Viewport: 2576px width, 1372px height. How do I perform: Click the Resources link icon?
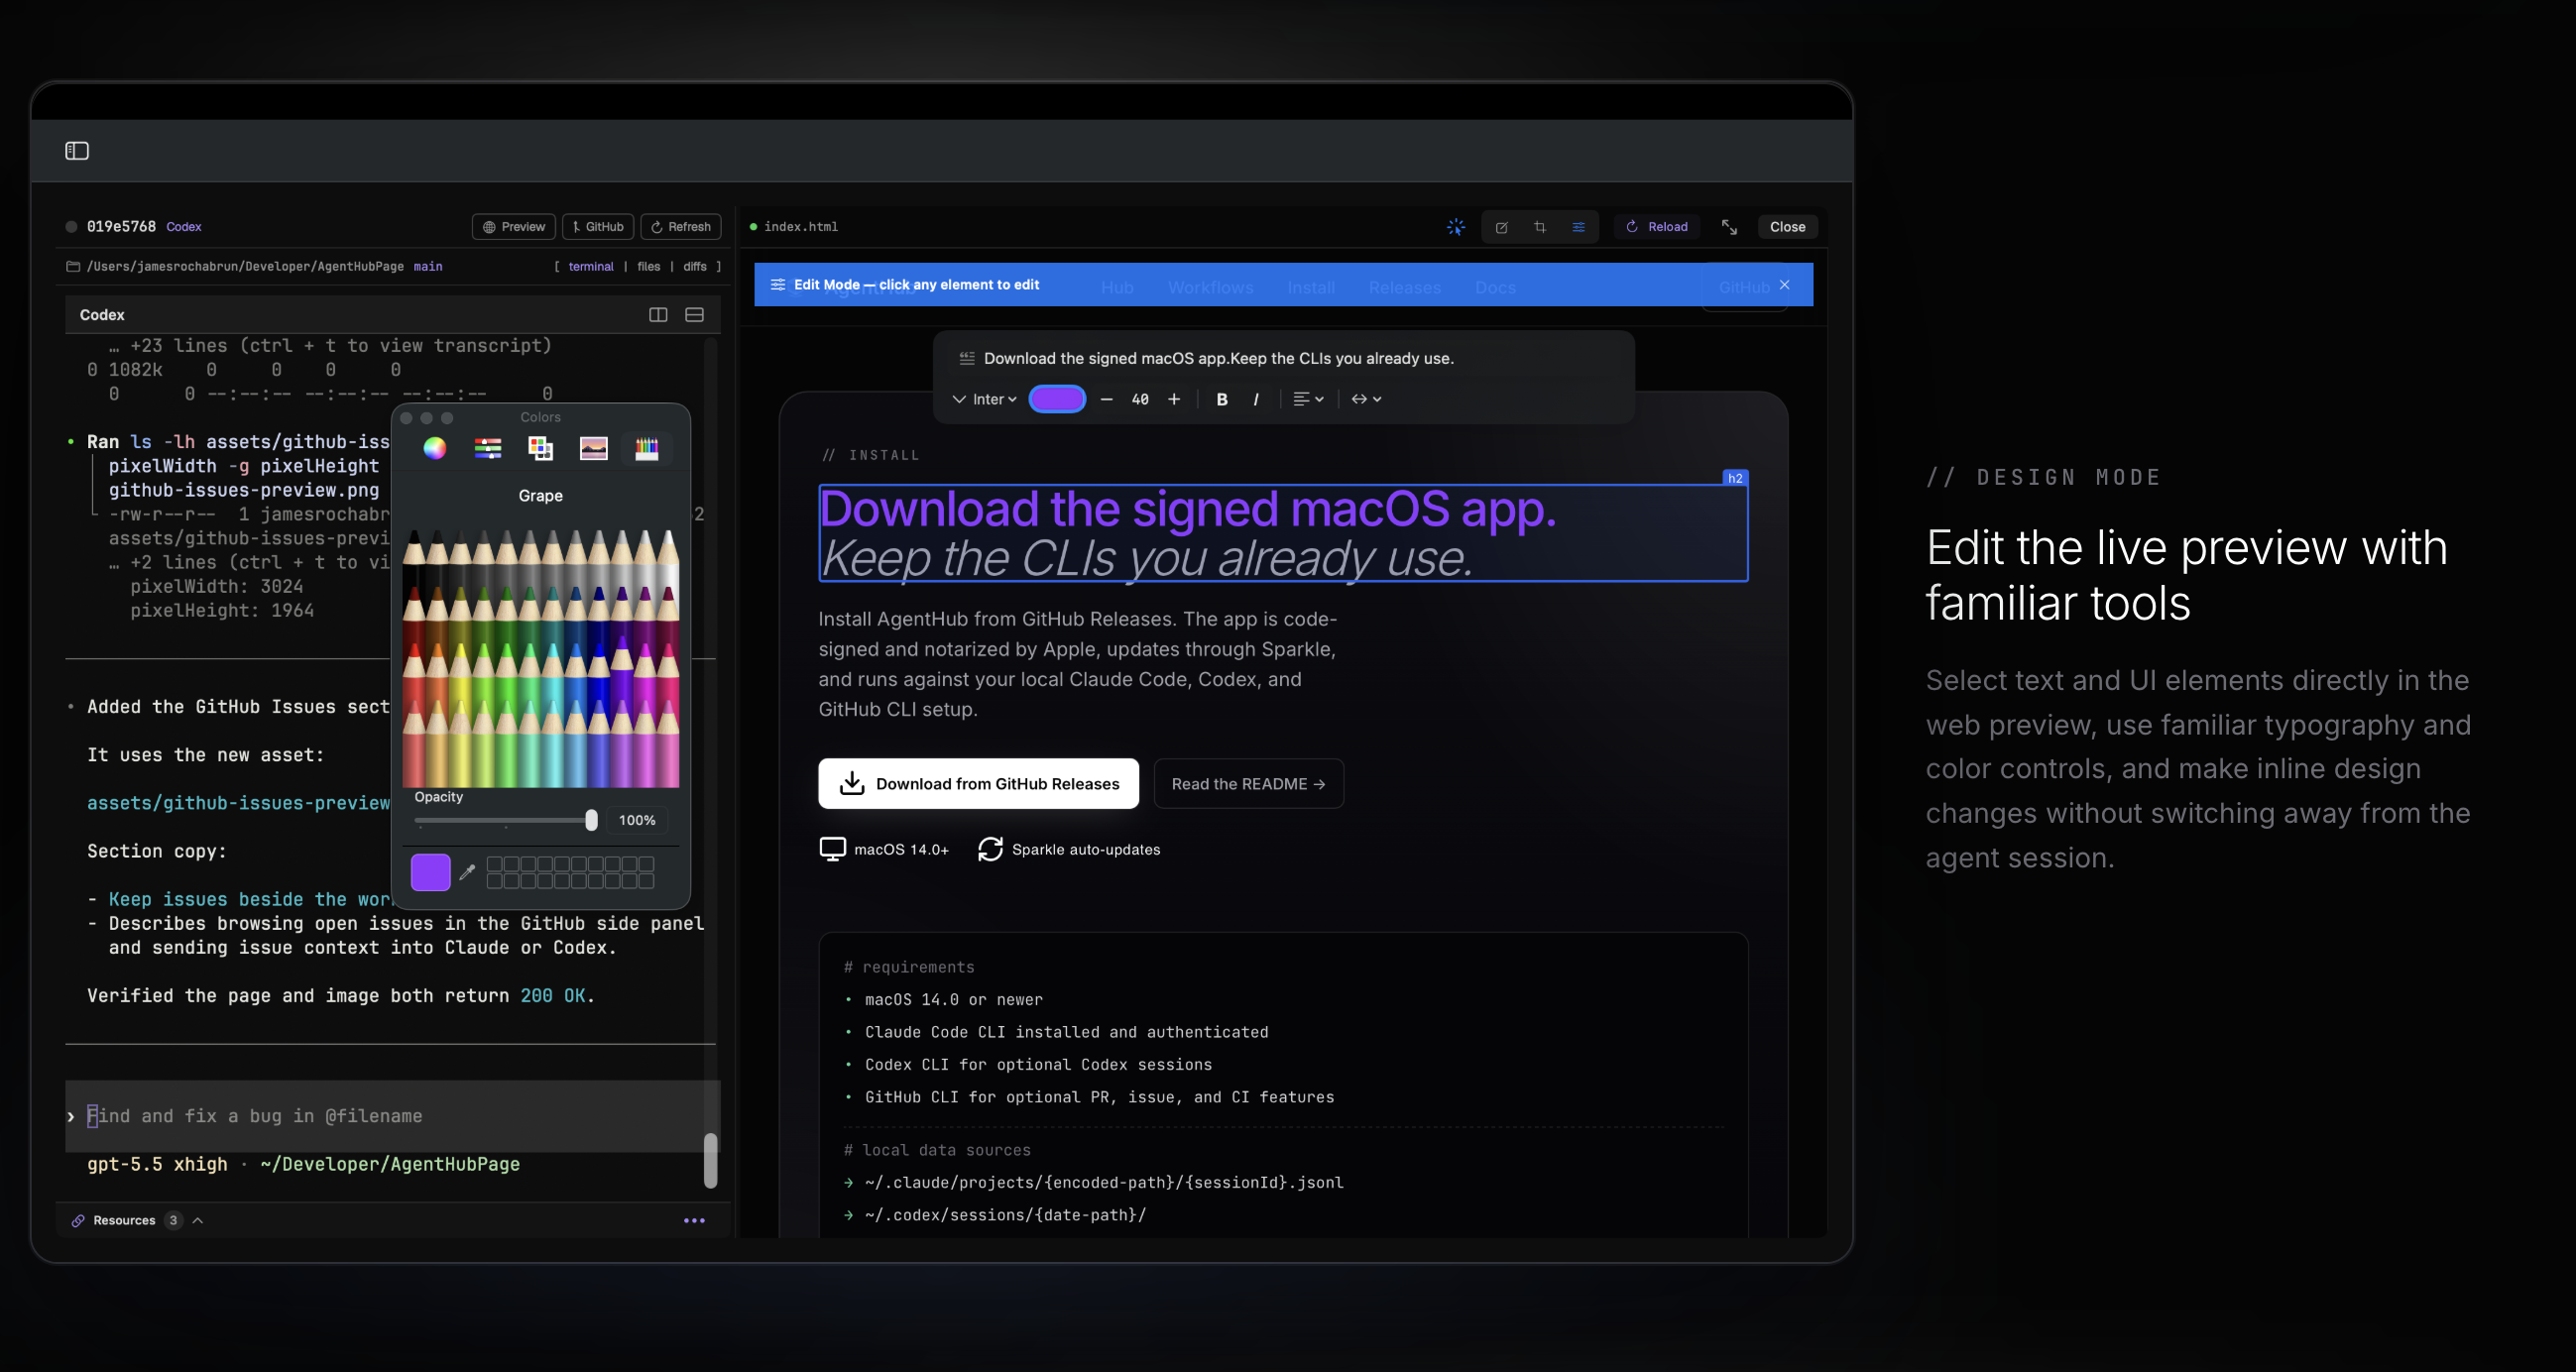pyautogui.click(x=78, y=1220)
